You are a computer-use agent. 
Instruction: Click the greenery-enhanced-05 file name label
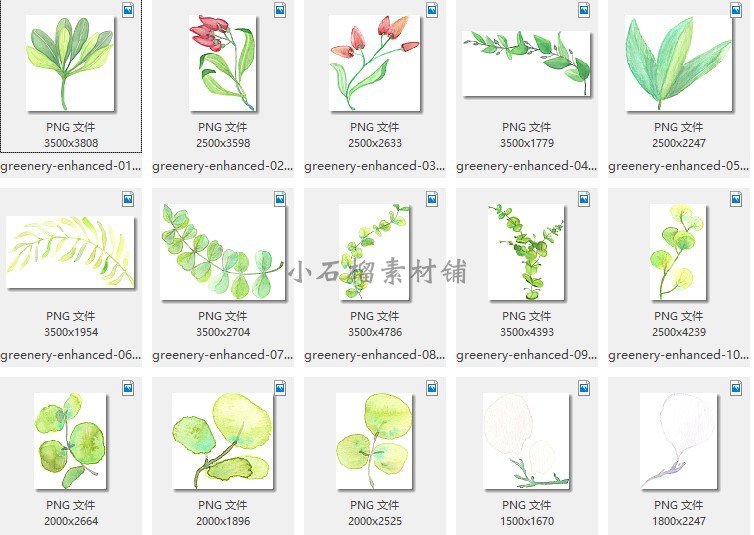pos(678,166)
